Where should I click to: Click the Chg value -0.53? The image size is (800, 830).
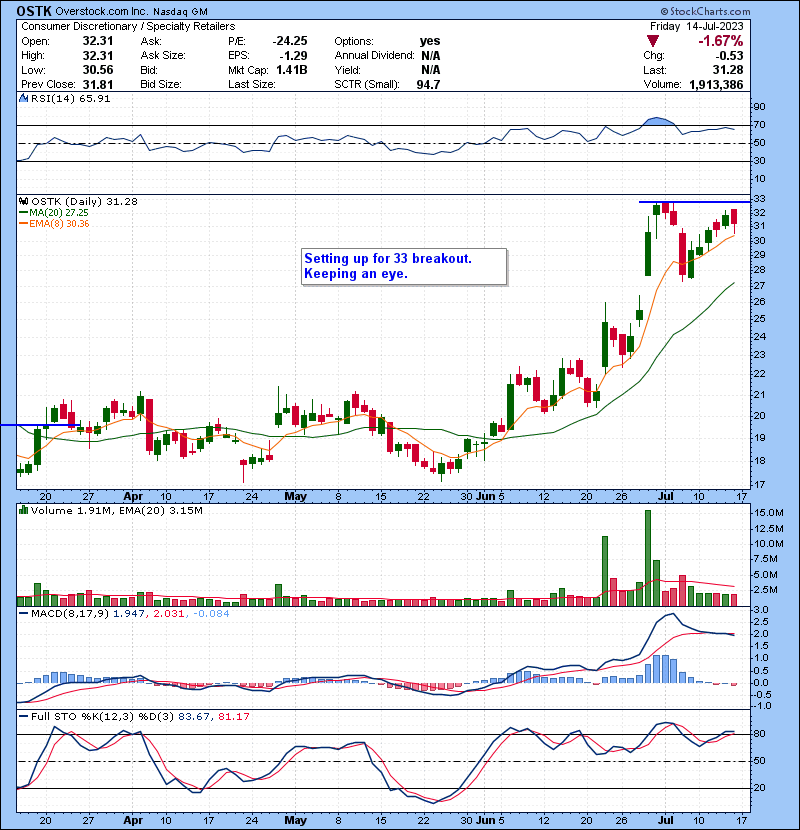(x=730, y=56)
